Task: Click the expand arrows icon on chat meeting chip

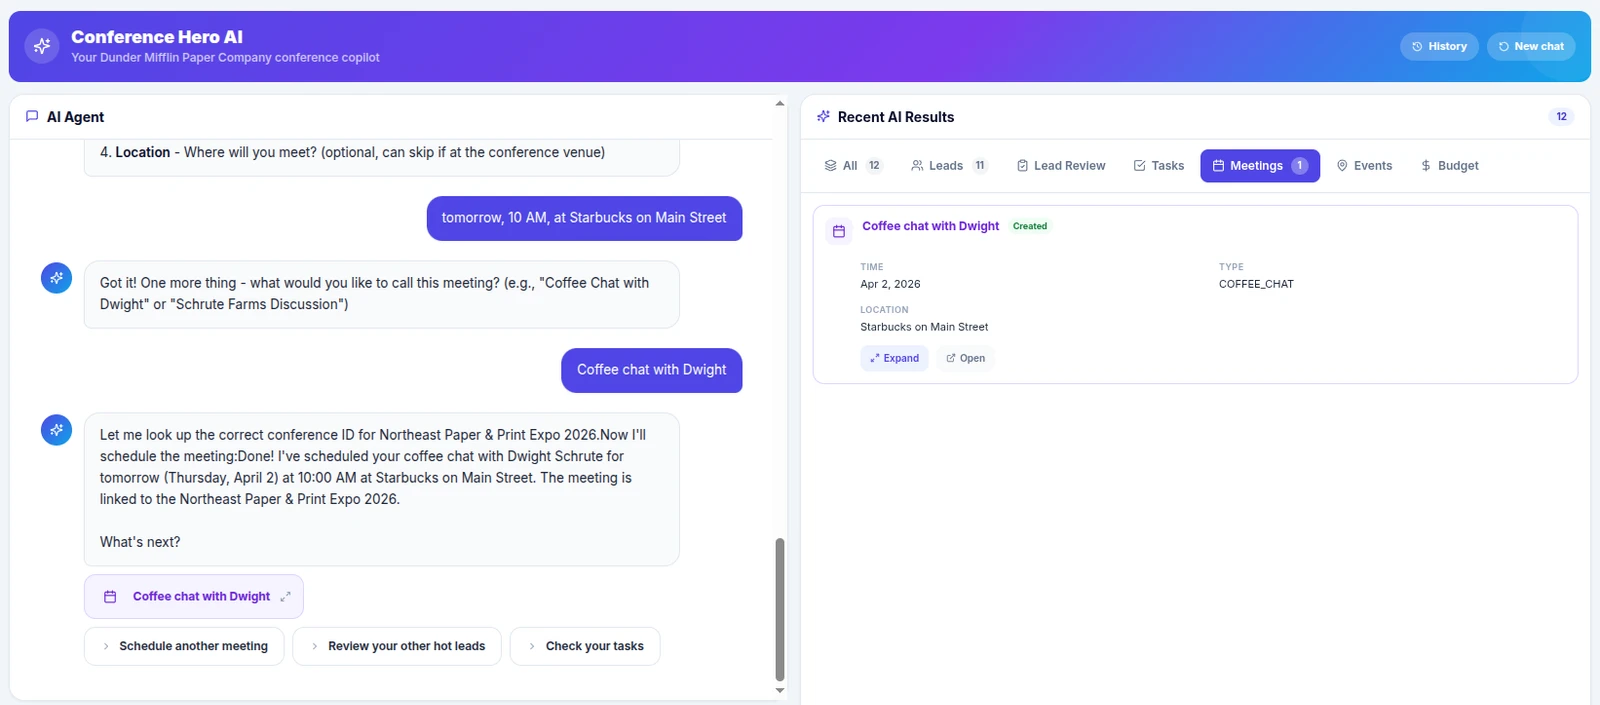Action: pyautogui.click(x=285, y=597)
